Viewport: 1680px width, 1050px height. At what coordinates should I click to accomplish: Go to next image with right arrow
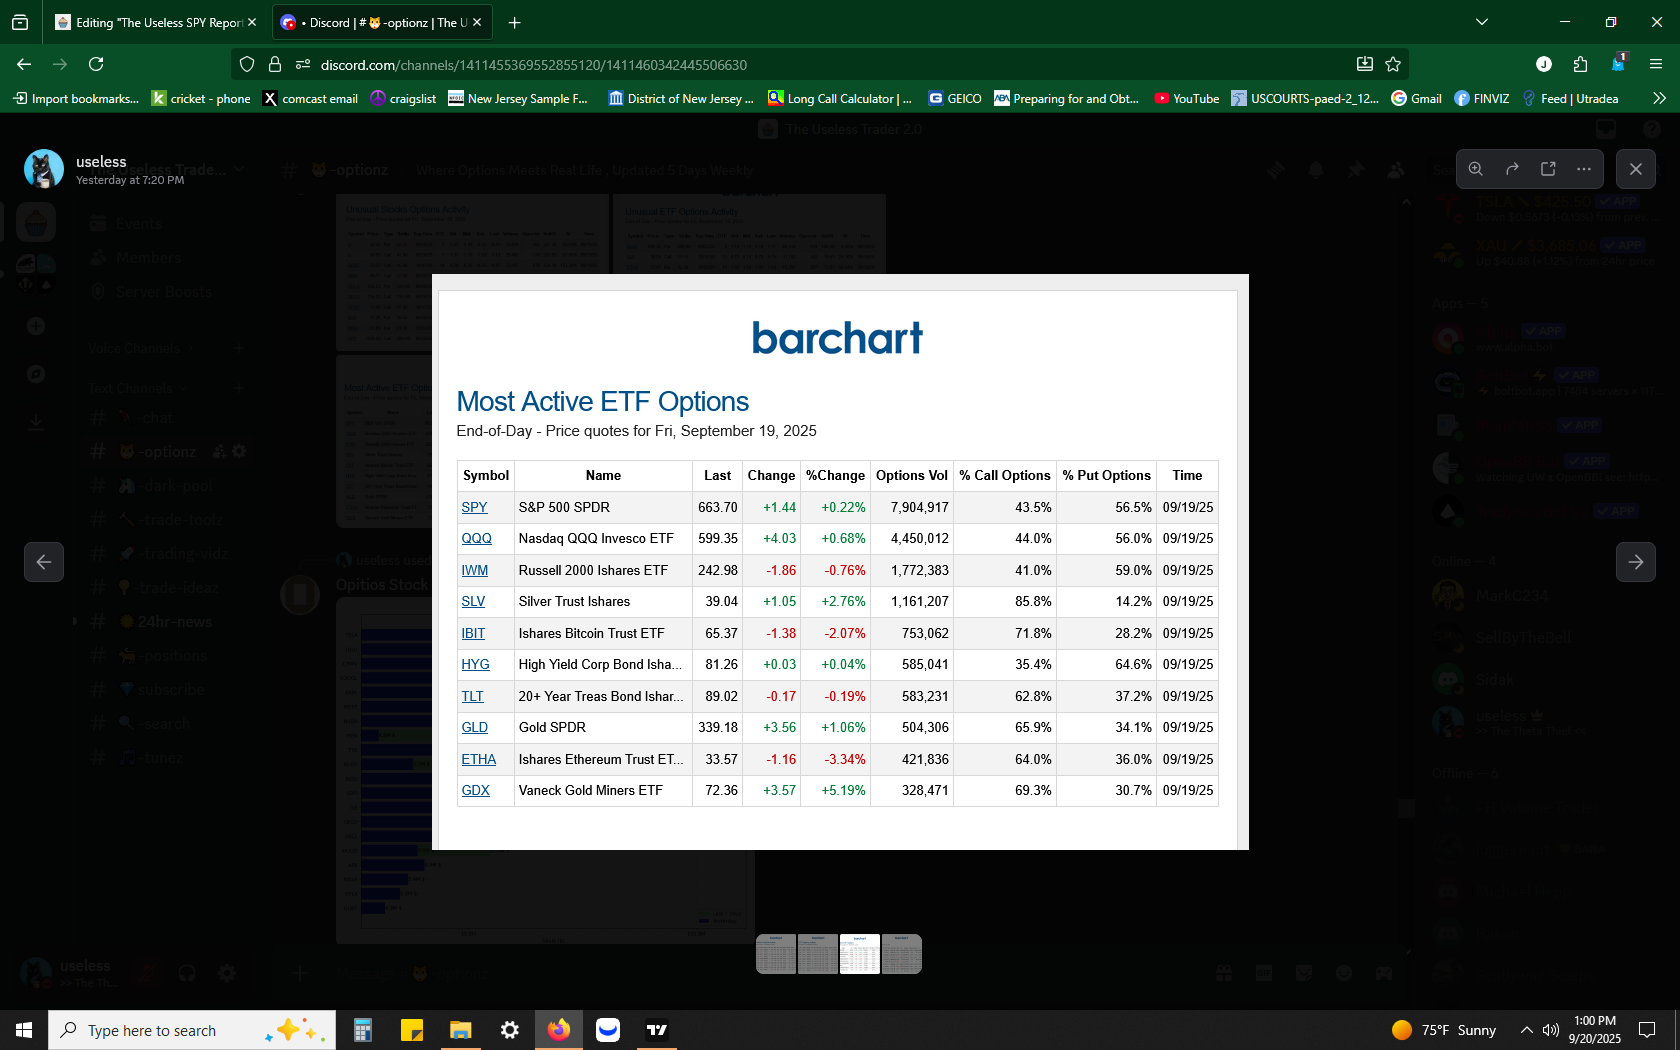(1636, 562)
